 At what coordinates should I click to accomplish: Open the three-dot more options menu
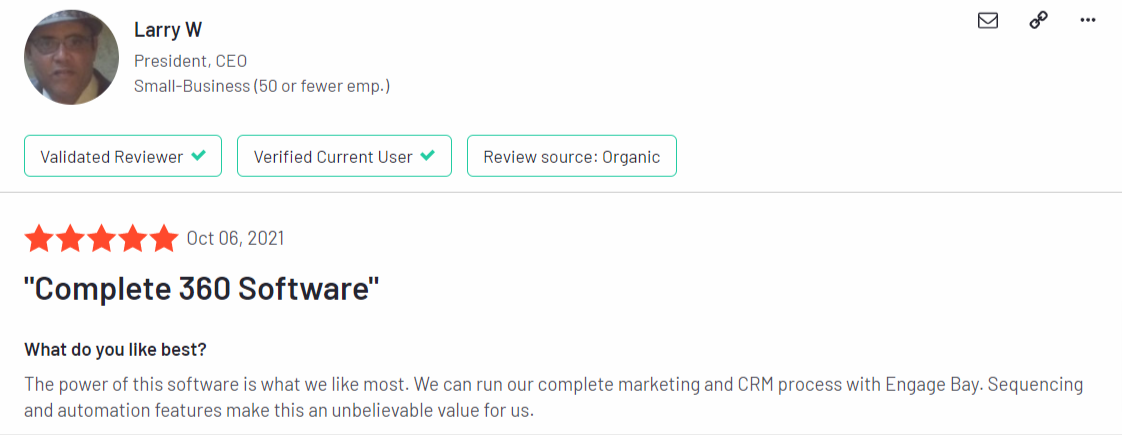[x=1088, y=20]
